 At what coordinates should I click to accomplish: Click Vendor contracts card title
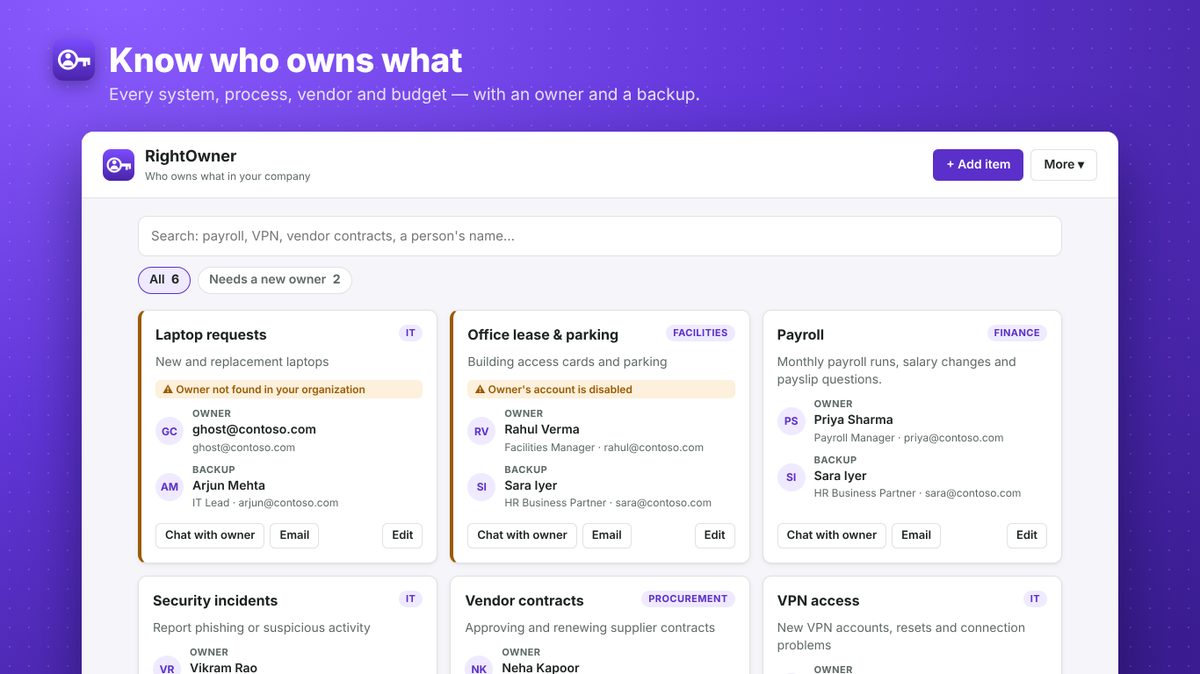click(524, 601)
